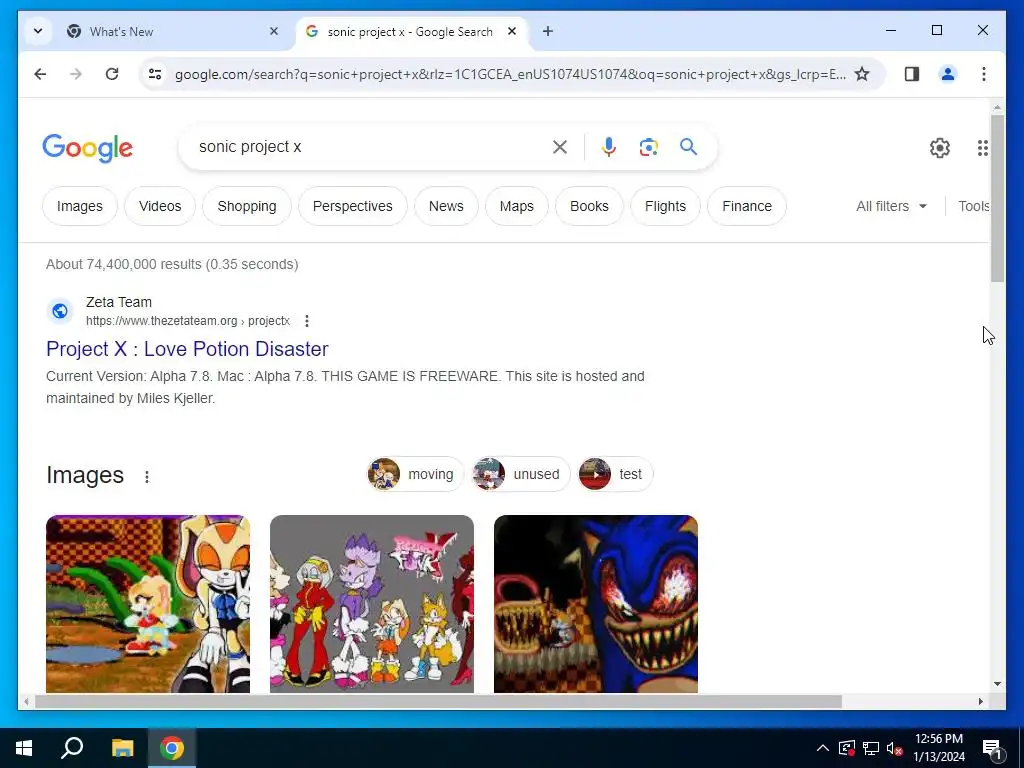Open the notification center

tap(992, 748)
